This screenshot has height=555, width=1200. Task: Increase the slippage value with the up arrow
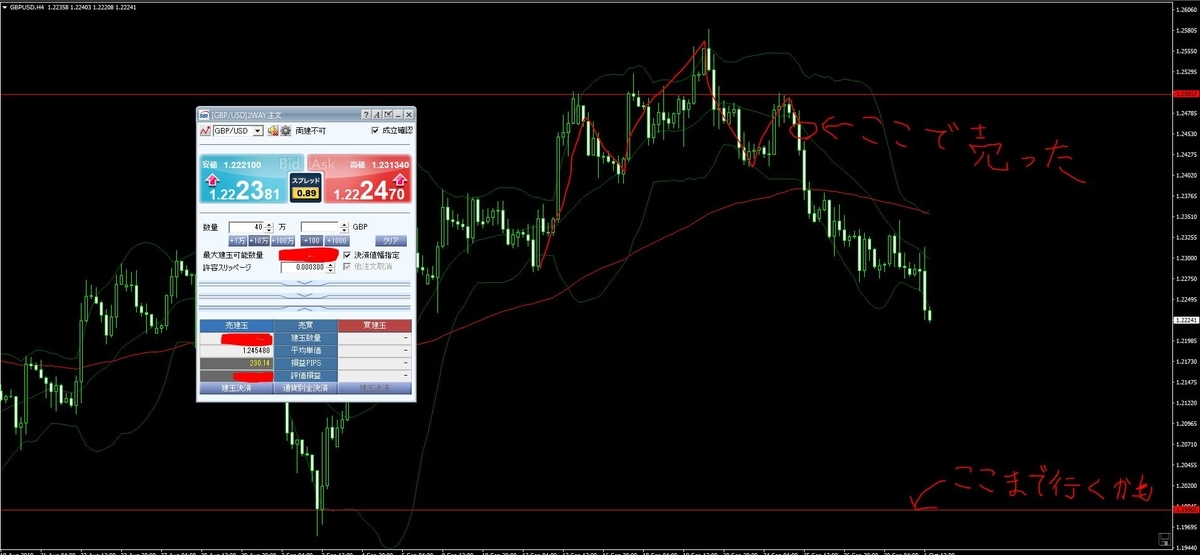[x=330, y=264]
